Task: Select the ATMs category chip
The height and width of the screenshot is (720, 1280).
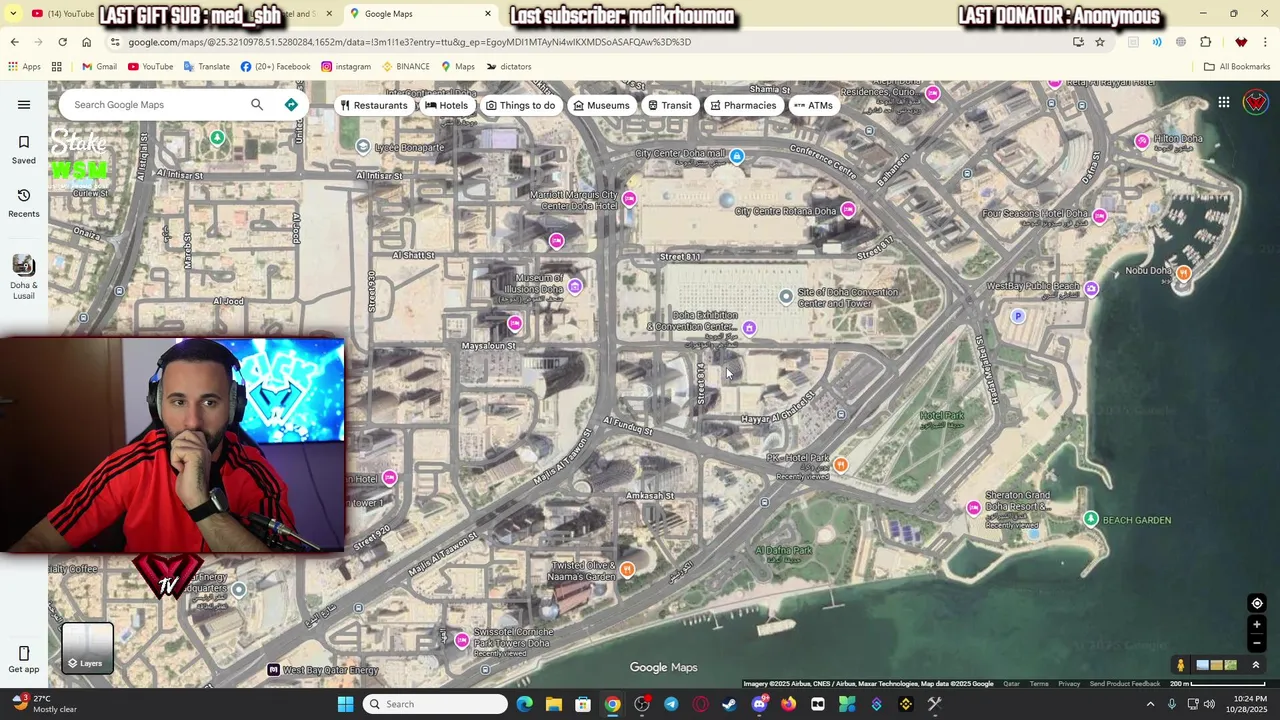Action: click(x=813, y=105)
